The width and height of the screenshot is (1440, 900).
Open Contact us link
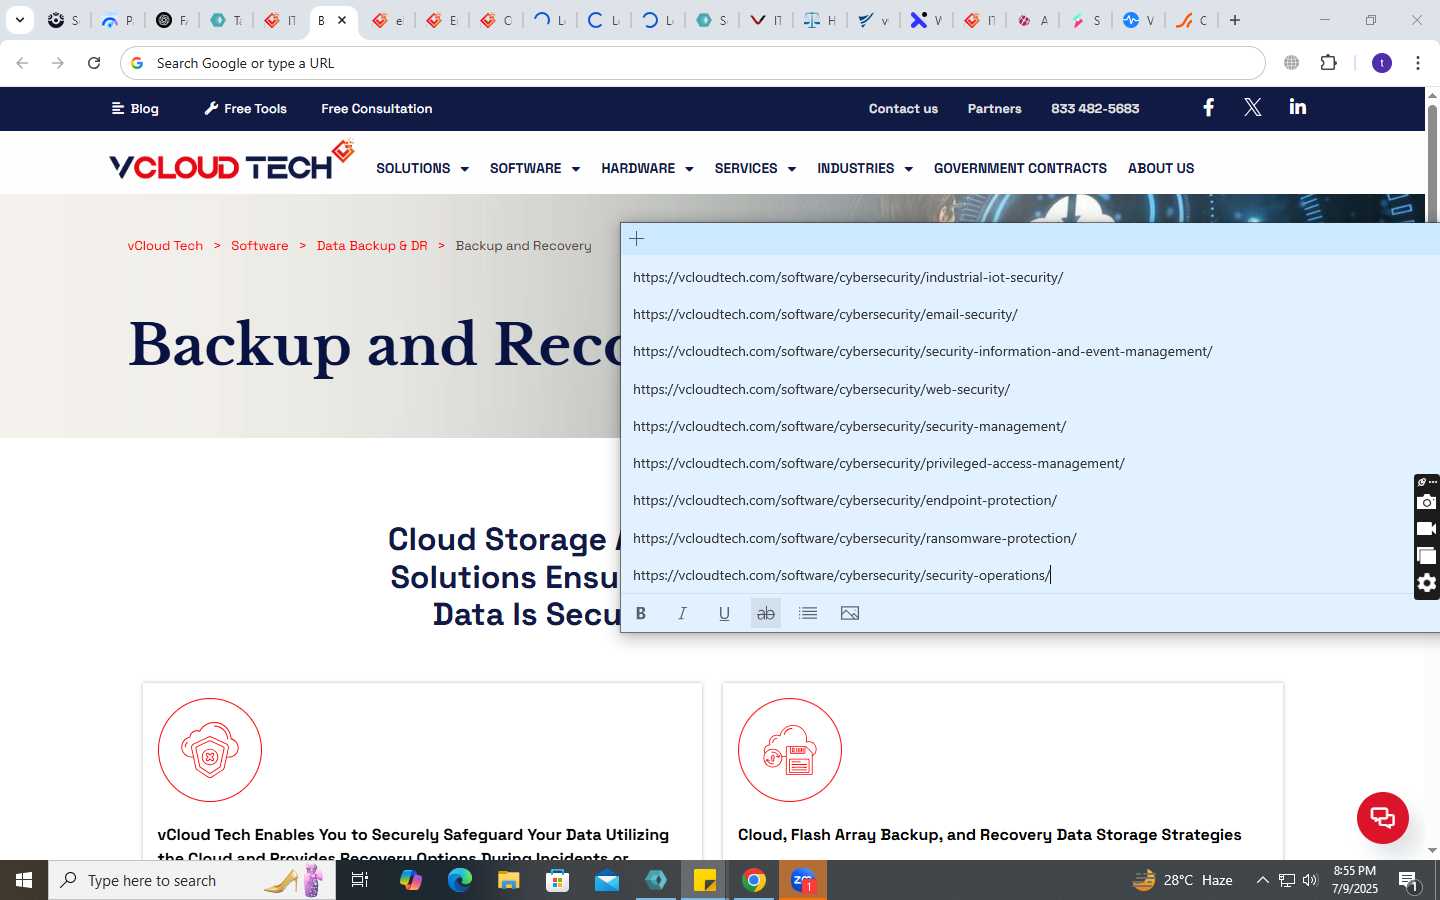(x=903, y=109)
